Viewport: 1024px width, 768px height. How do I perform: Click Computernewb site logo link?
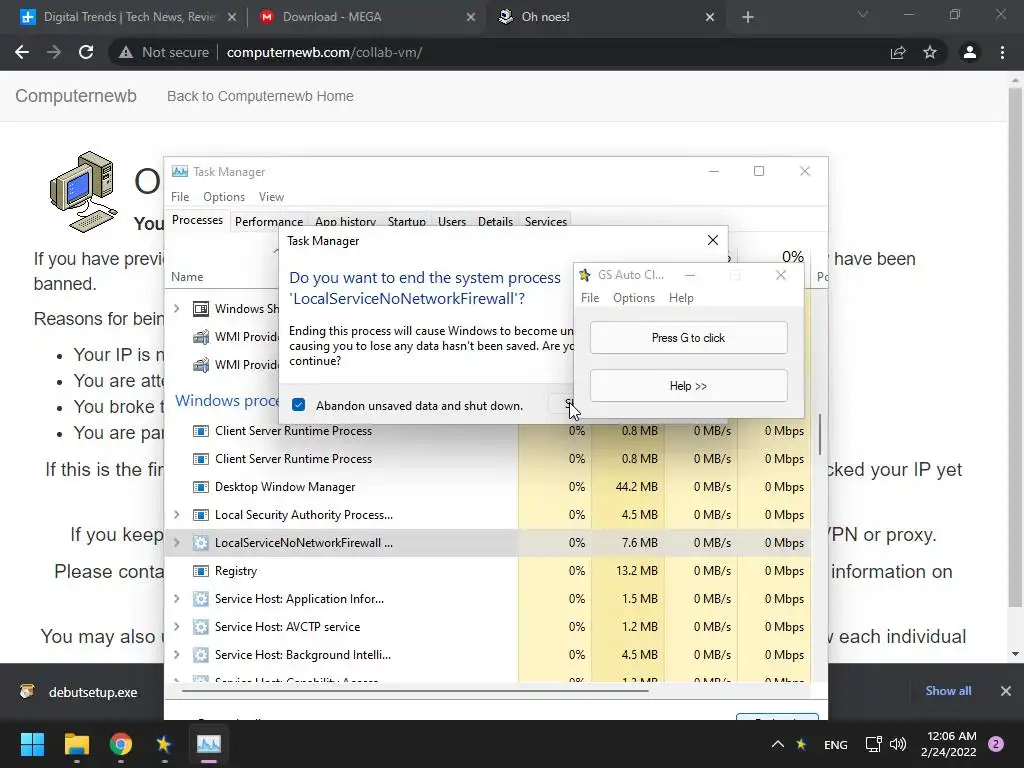(76, 96)
